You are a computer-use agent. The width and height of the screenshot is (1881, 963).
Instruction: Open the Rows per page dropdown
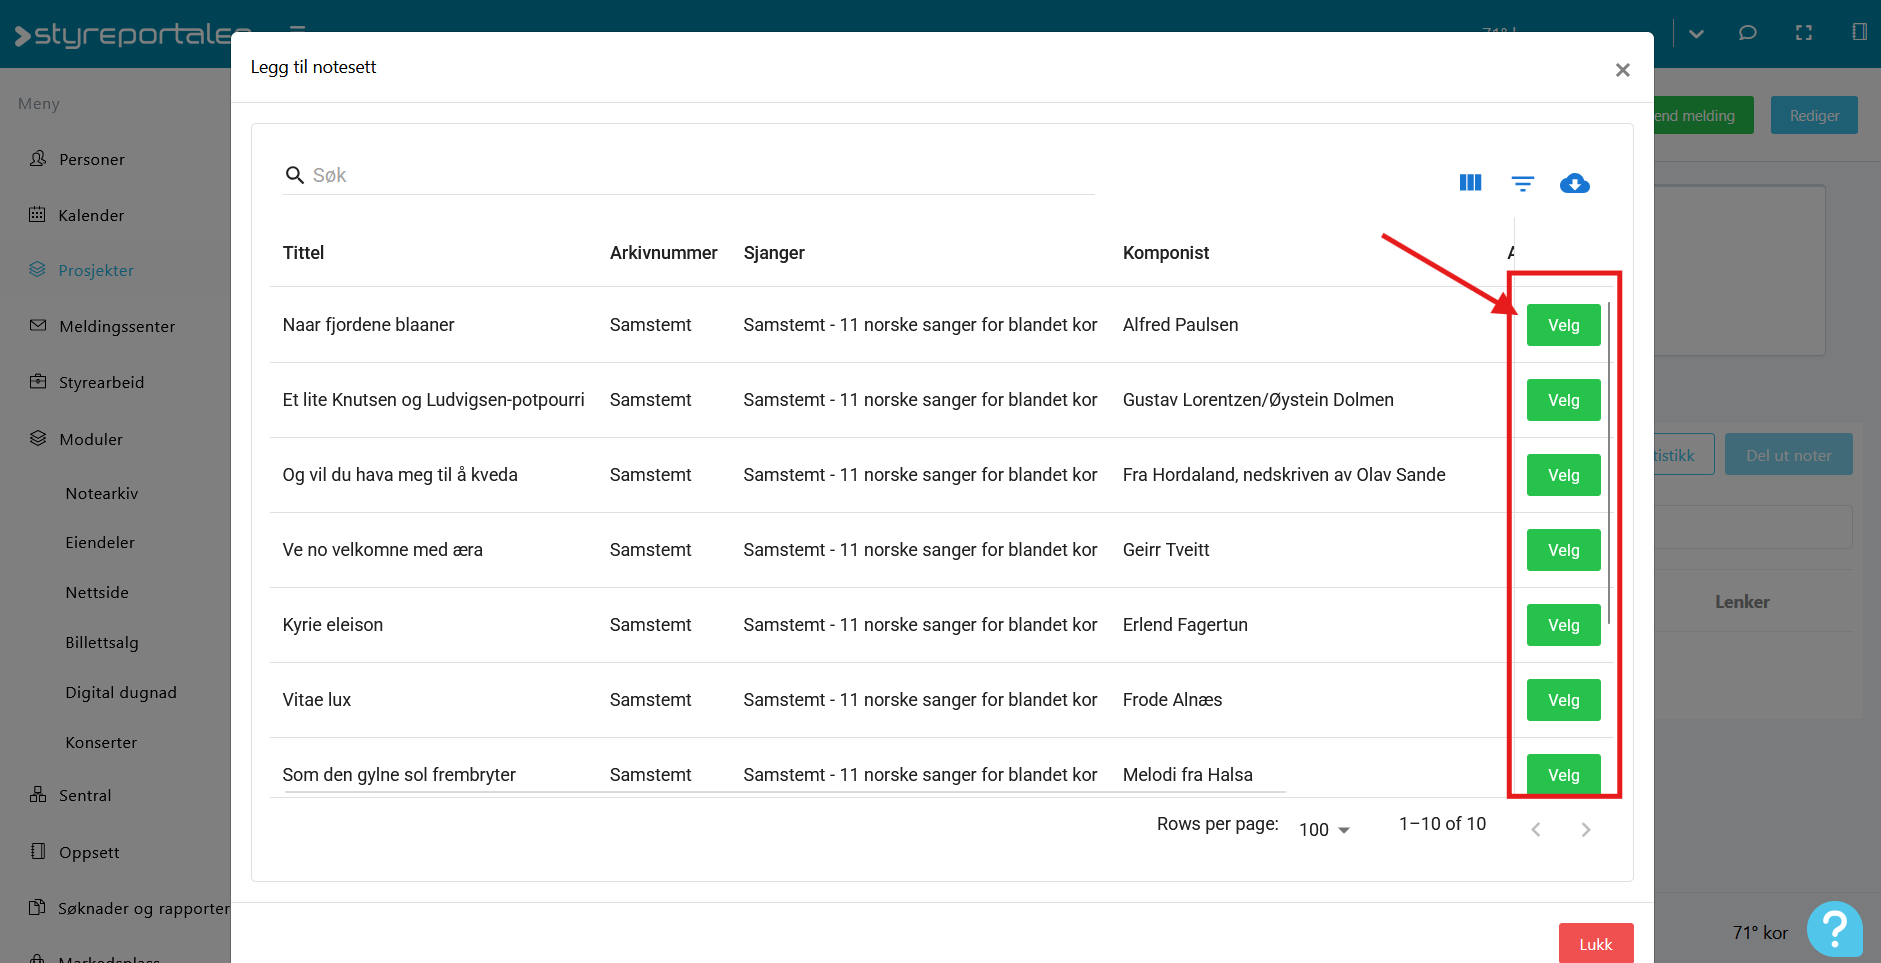1324,829
